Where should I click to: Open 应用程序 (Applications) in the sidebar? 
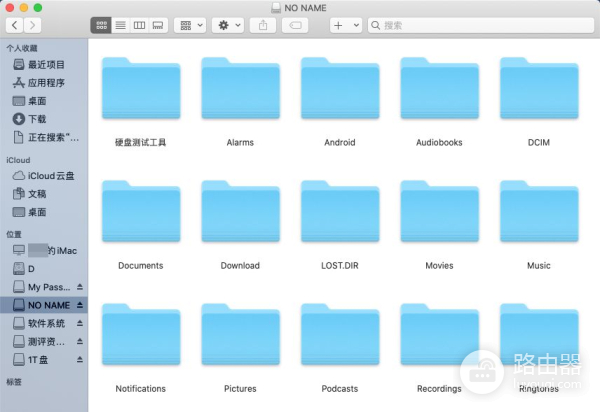(x=45, y=83)
